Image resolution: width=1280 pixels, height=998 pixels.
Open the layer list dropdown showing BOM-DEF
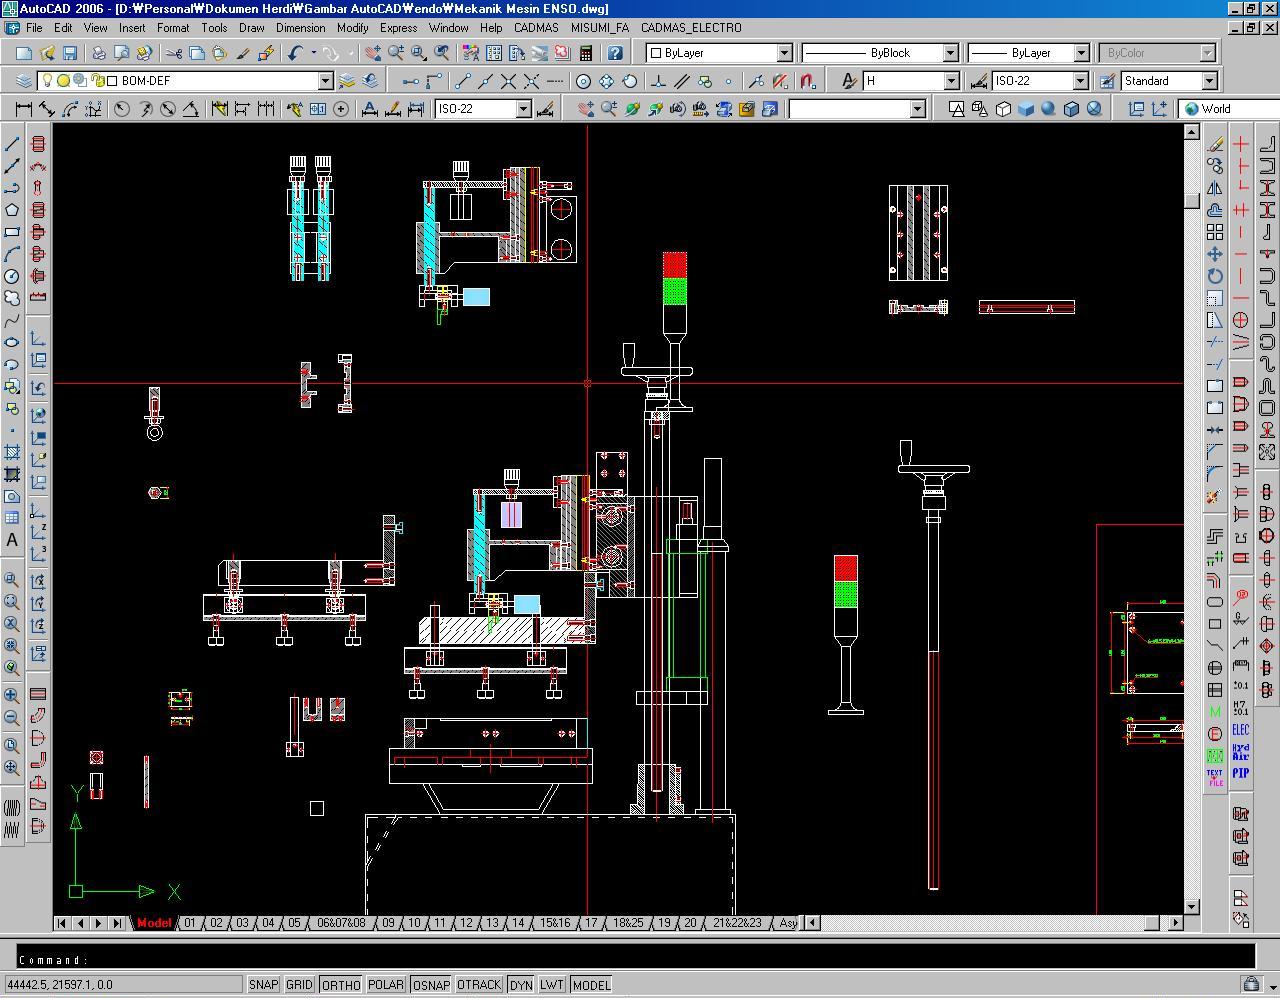tap(327, 80)
